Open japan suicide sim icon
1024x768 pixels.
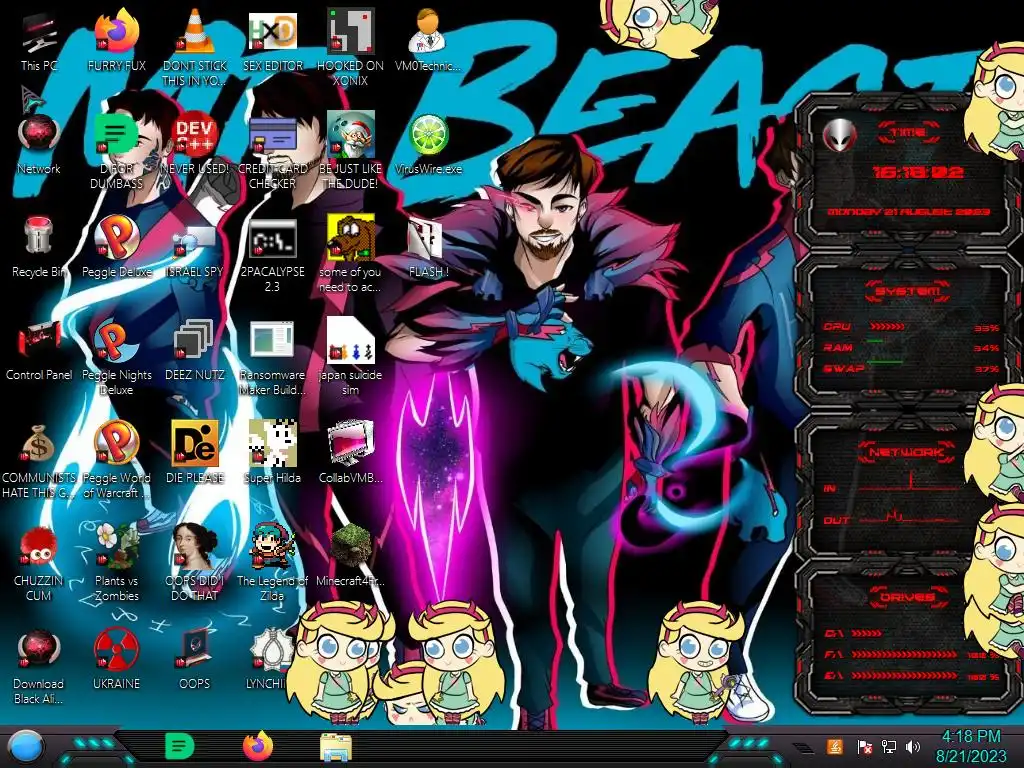[351, 358]
